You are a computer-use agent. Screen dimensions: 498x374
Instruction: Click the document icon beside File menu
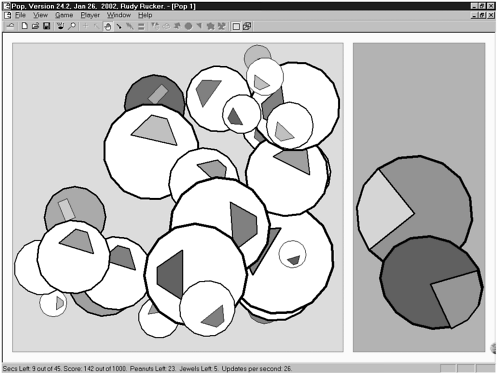pos(8,15)
